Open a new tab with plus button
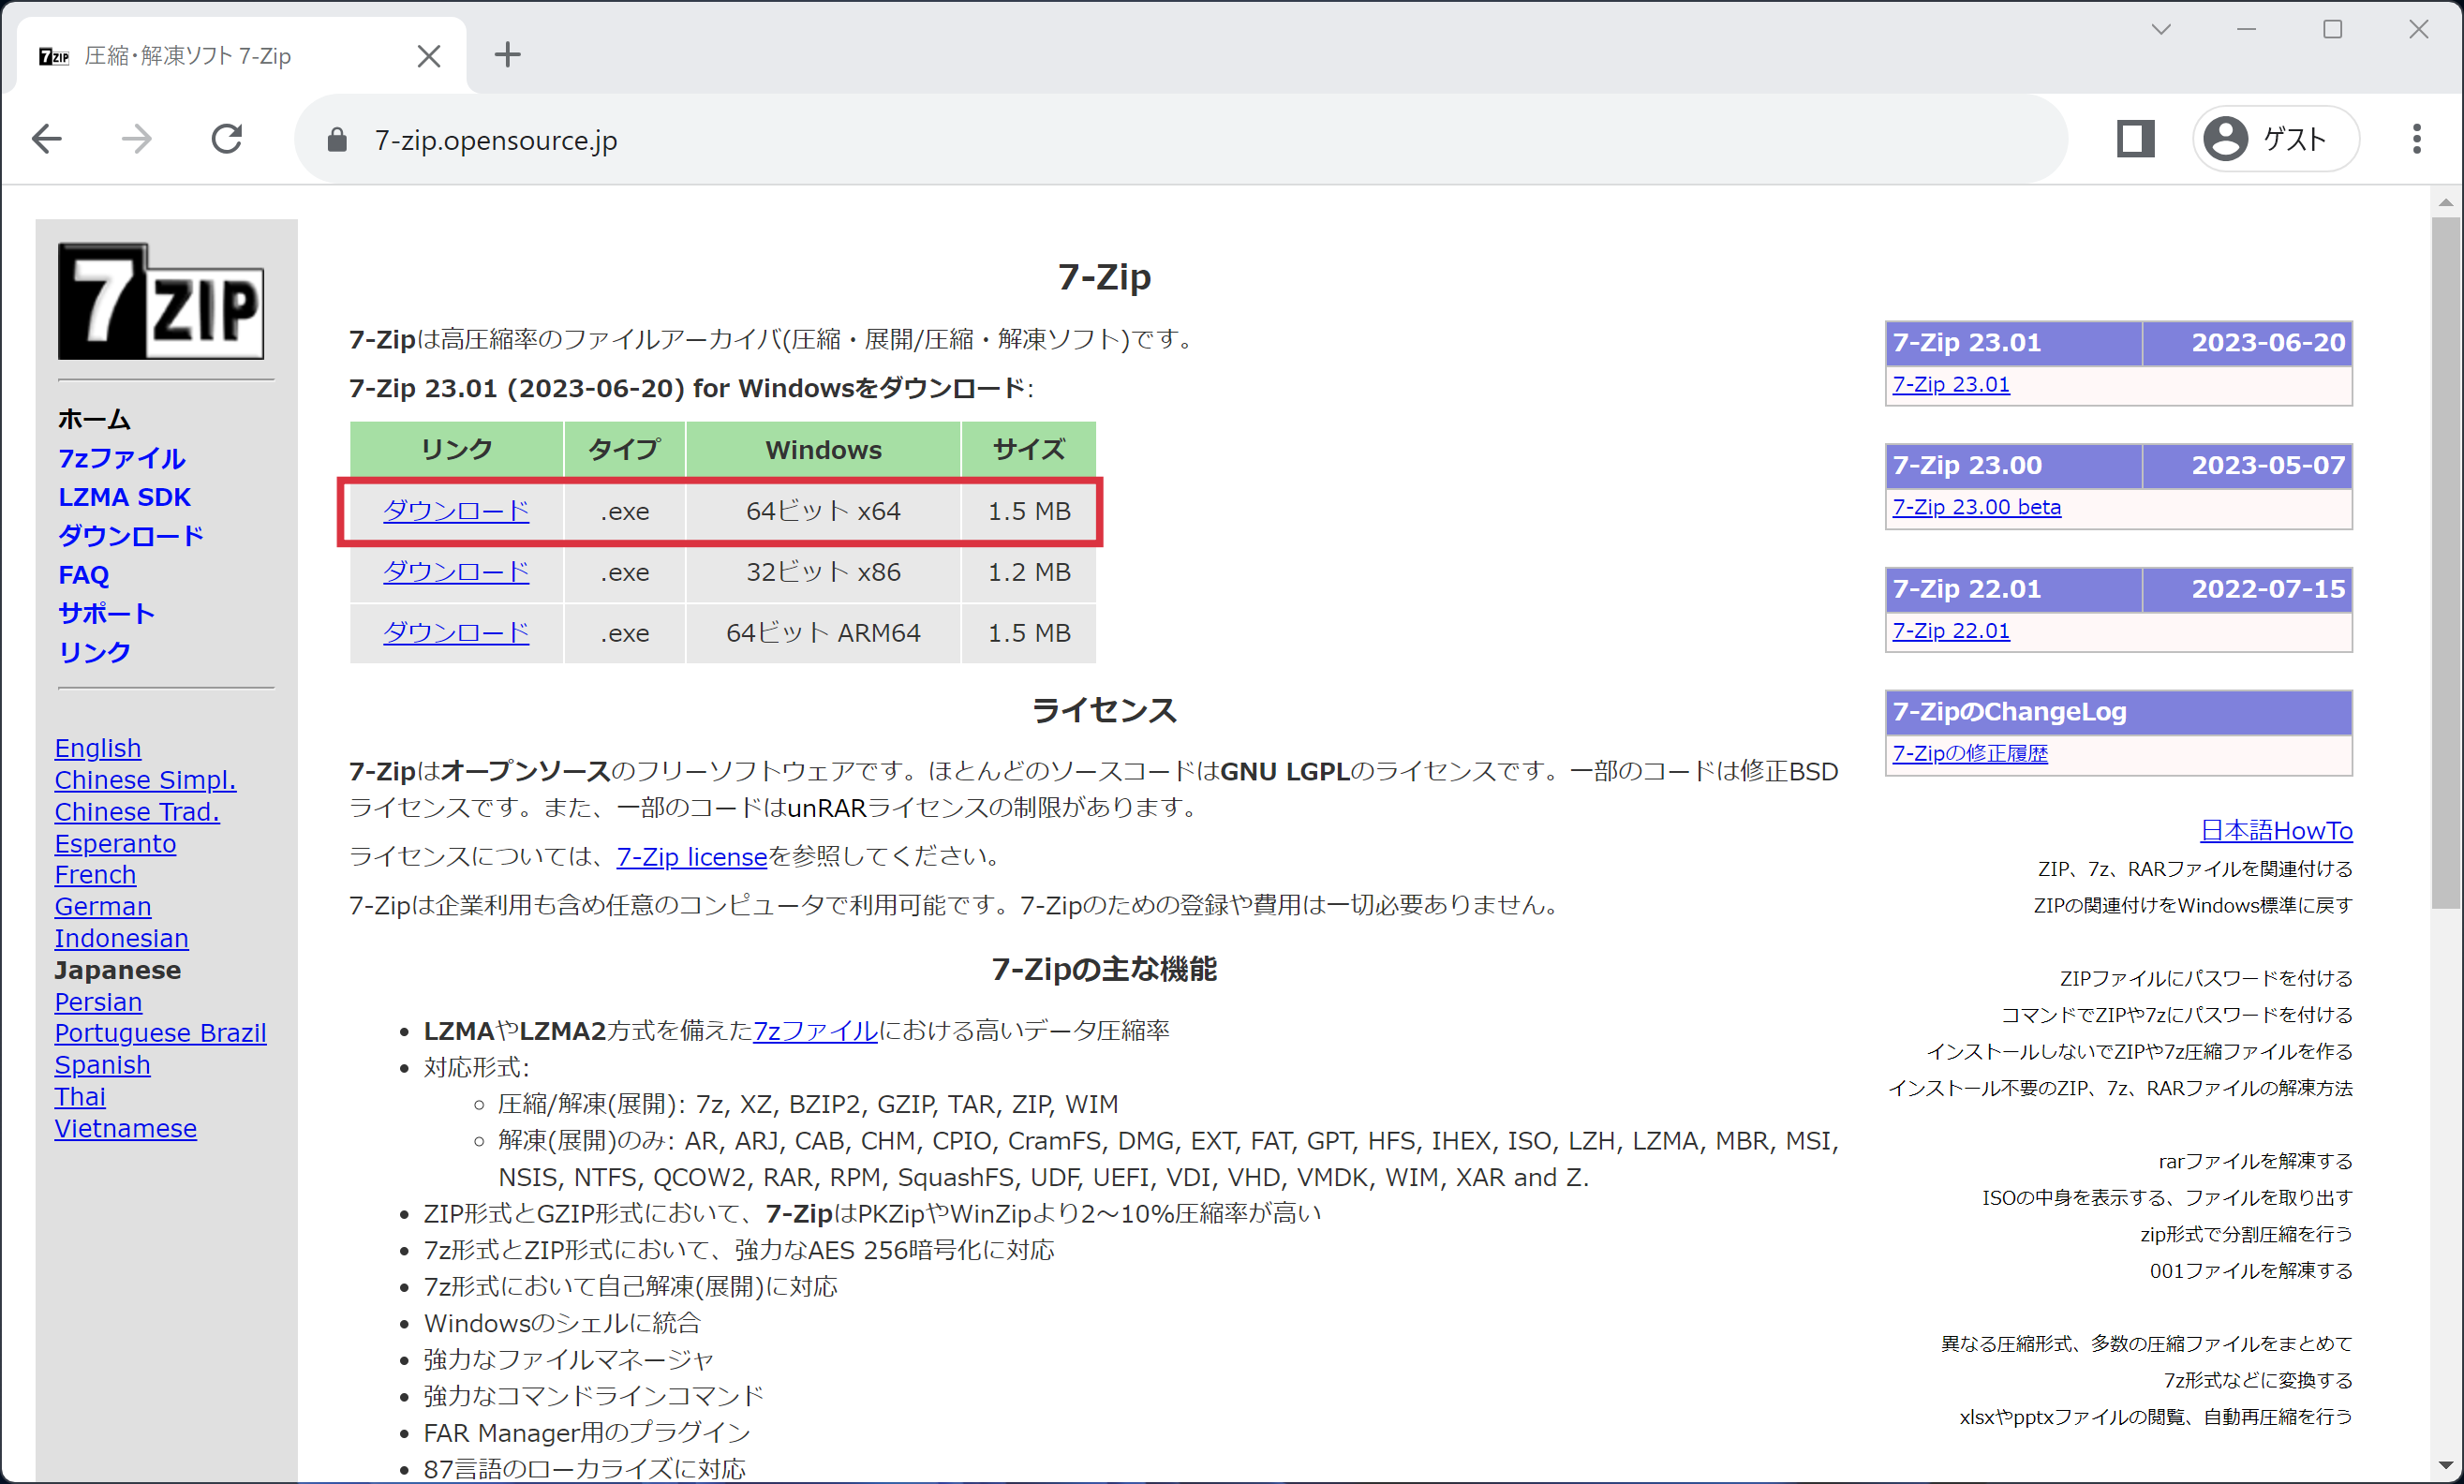Viewport: 2464px width, 1484px height. click(x=508, y=54)
